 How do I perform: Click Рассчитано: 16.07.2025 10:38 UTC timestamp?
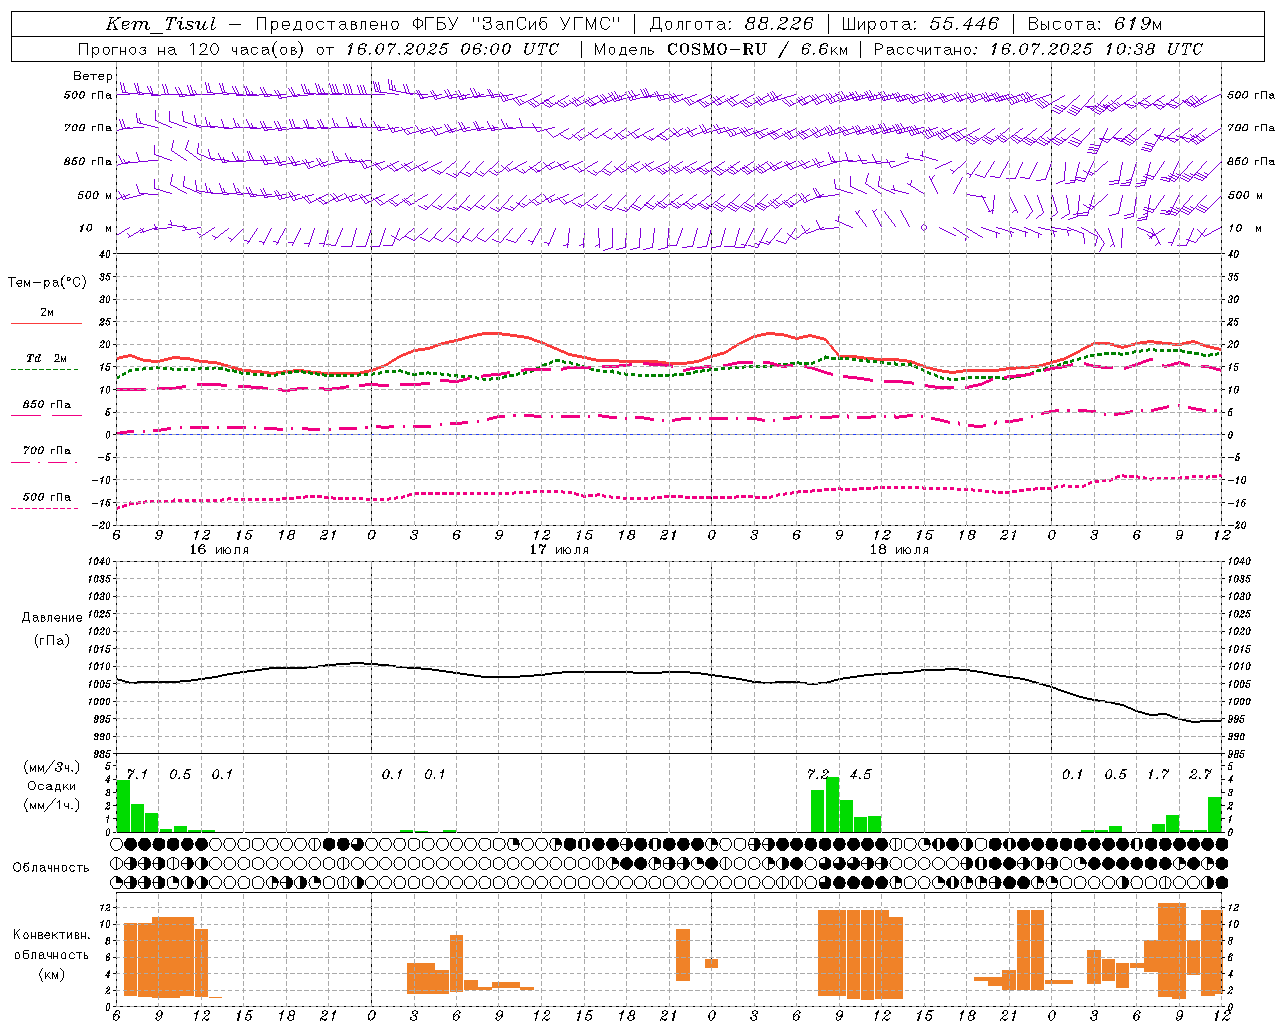tap(1038, 49)
